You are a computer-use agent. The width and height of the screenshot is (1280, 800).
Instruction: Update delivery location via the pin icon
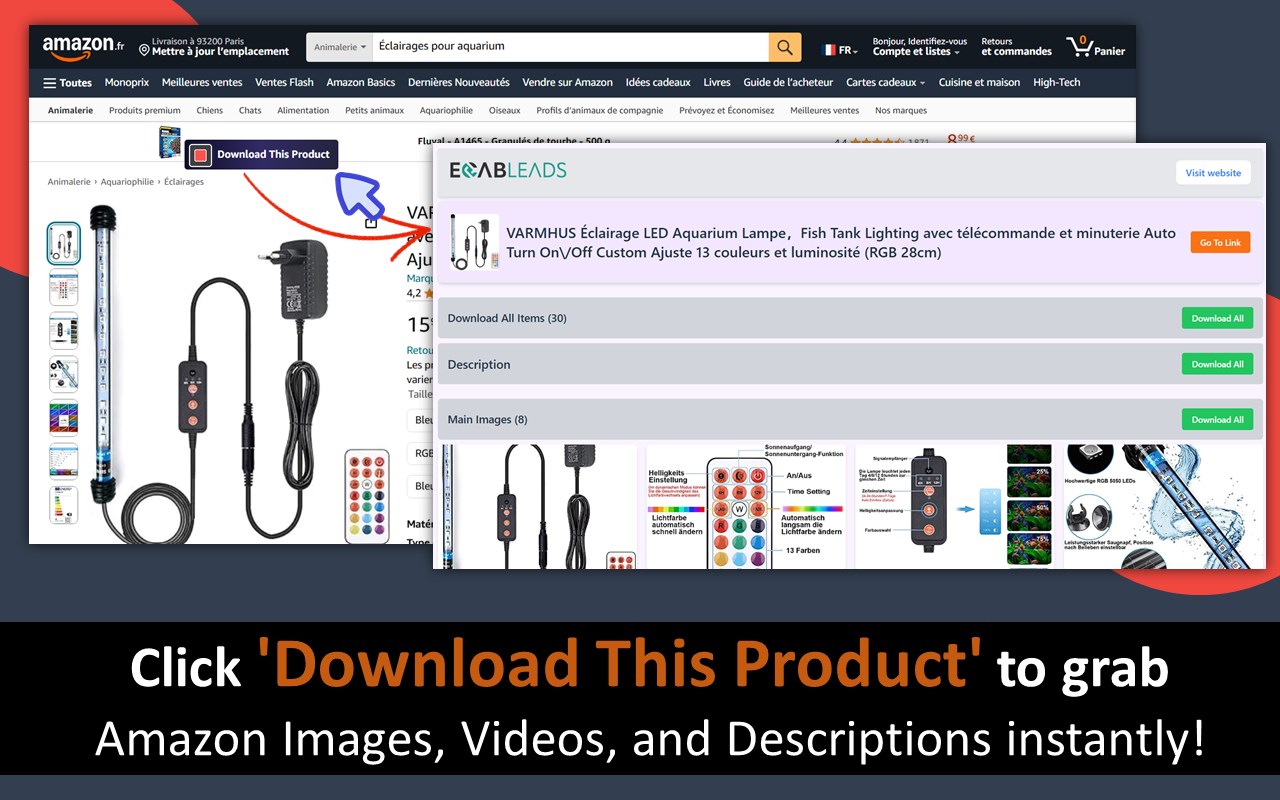(x=144, y=51)
